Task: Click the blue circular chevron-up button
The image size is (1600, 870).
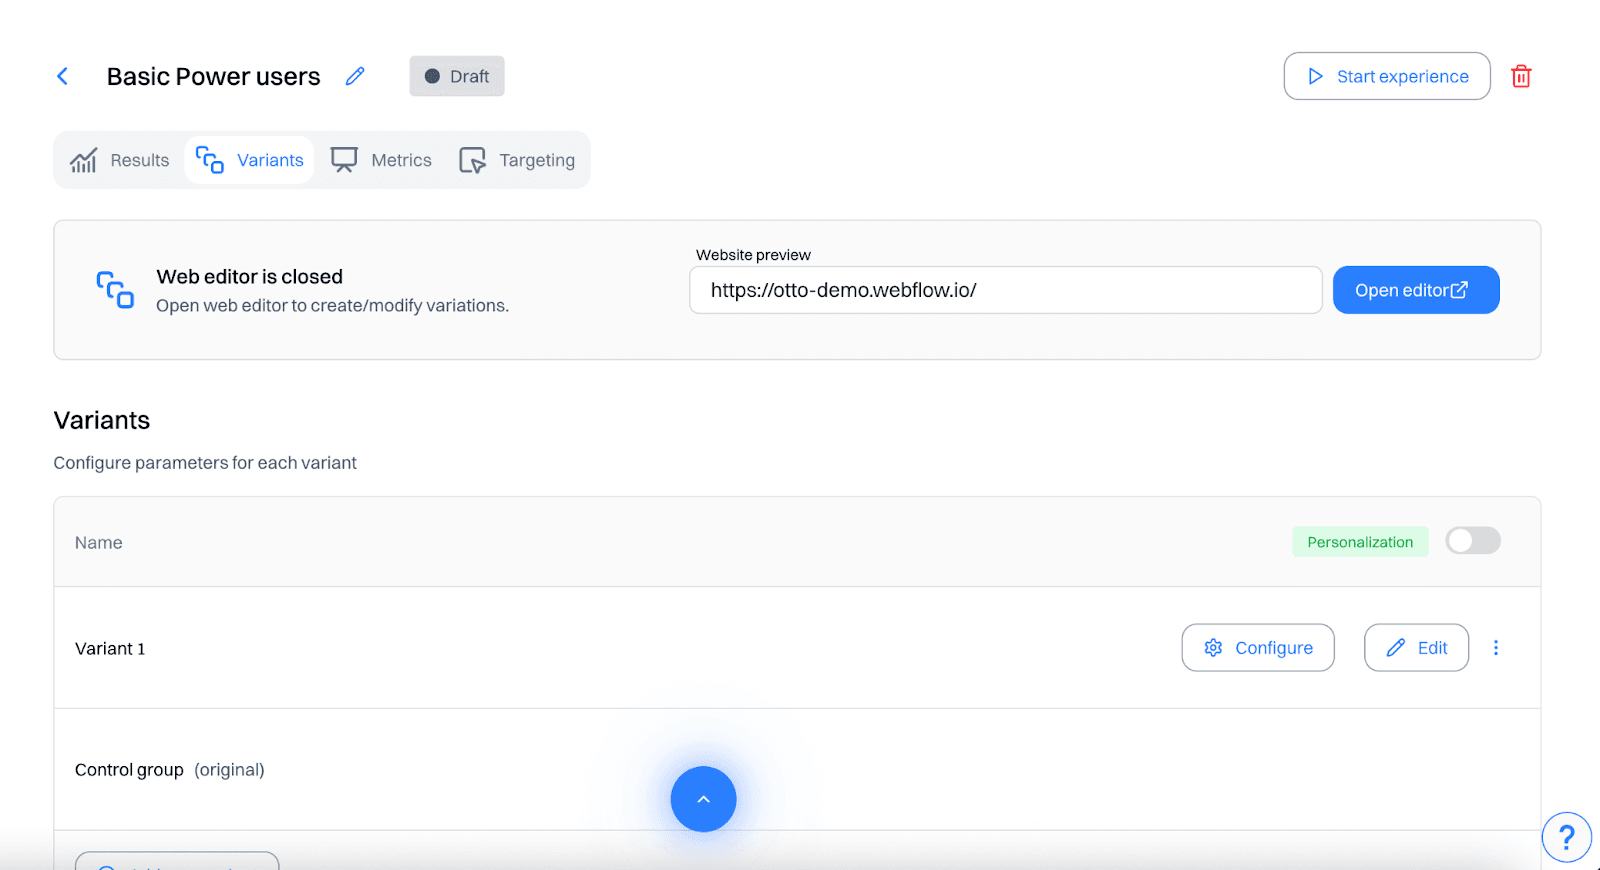Action: click(x=703, y=799)
